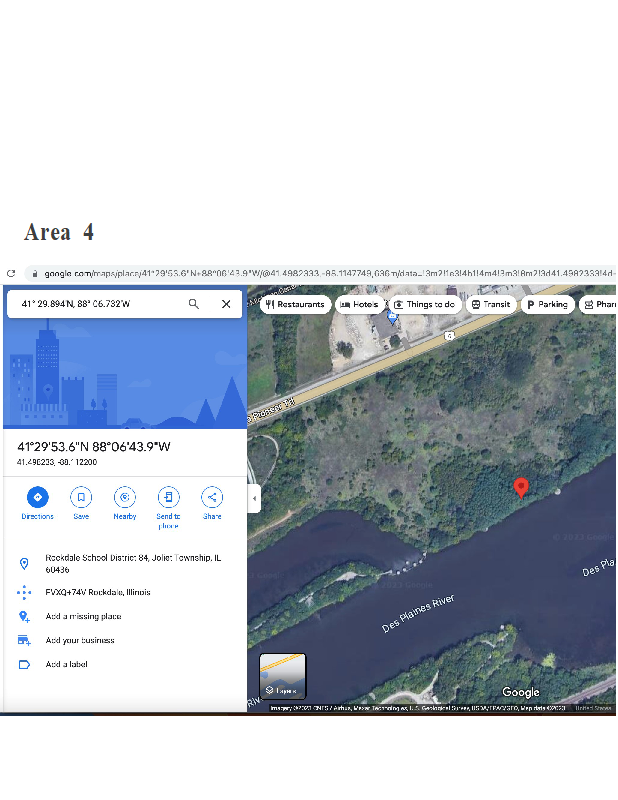Click the Directions icon button
This screenshot has height=800, width=618.
(x=37, y=497)
